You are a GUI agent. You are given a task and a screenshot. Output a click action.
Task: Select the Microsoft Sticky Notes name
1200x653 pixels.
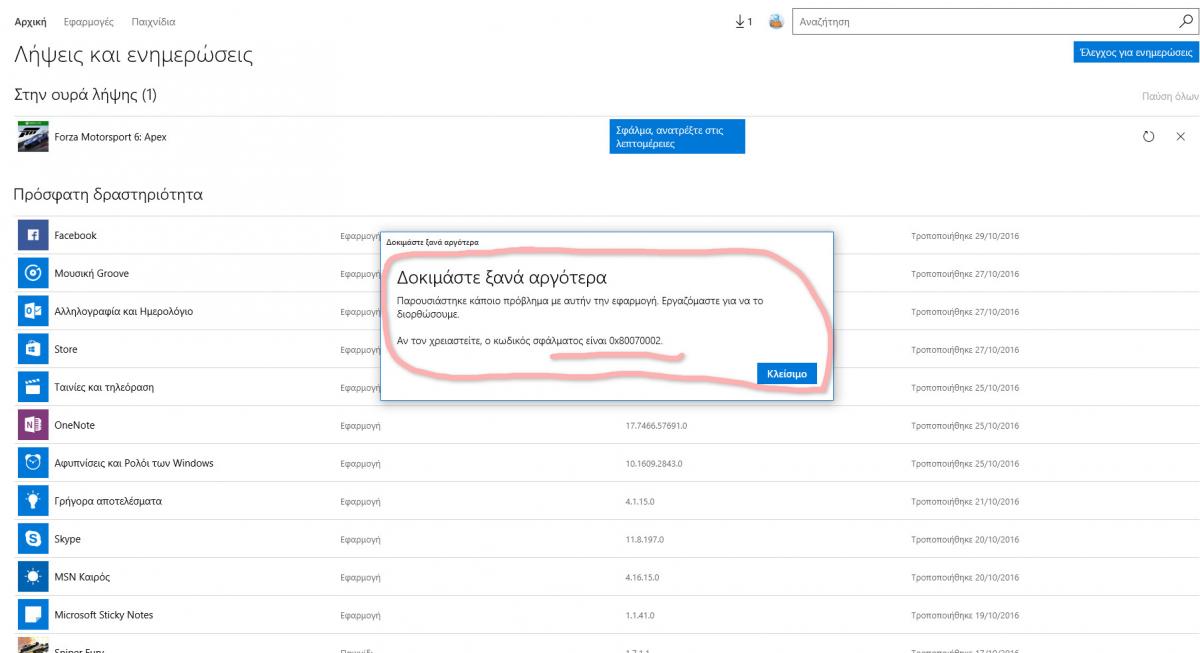tap(104, 616)
